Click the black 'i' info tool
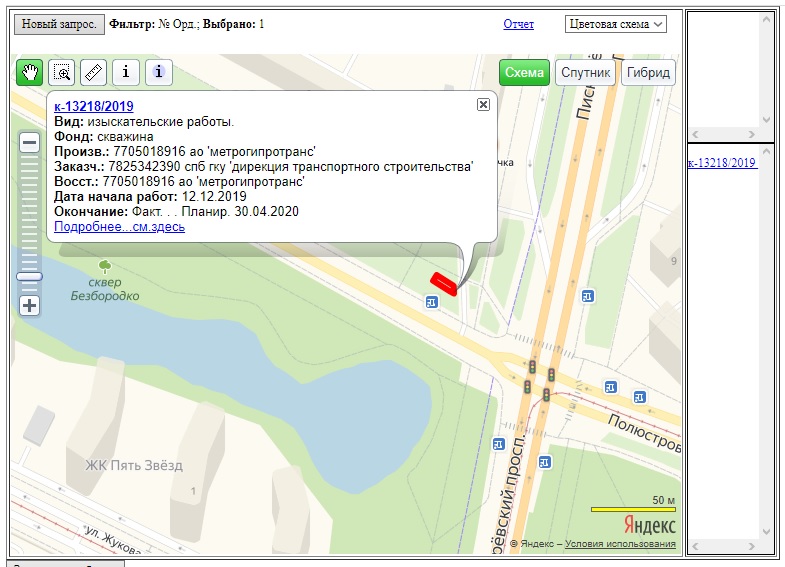This screenshot has height=567, width=785. click(x=125, y=72)
